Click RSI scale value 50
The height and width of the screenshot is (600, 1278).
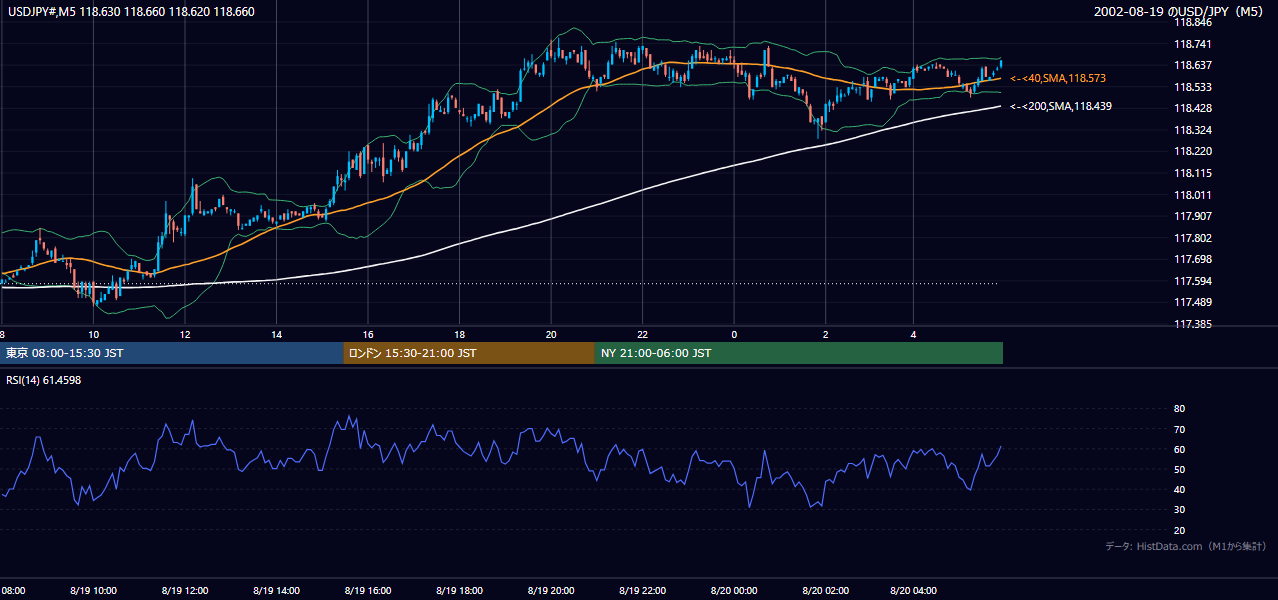[x=1180, y=469]
